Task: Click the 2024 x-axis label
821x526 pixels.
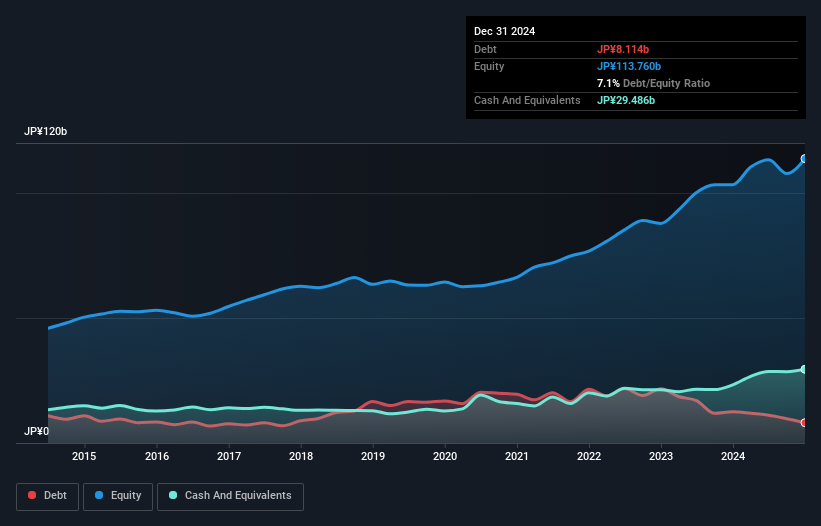Action: pyautogui.click(x=733, y=456)
